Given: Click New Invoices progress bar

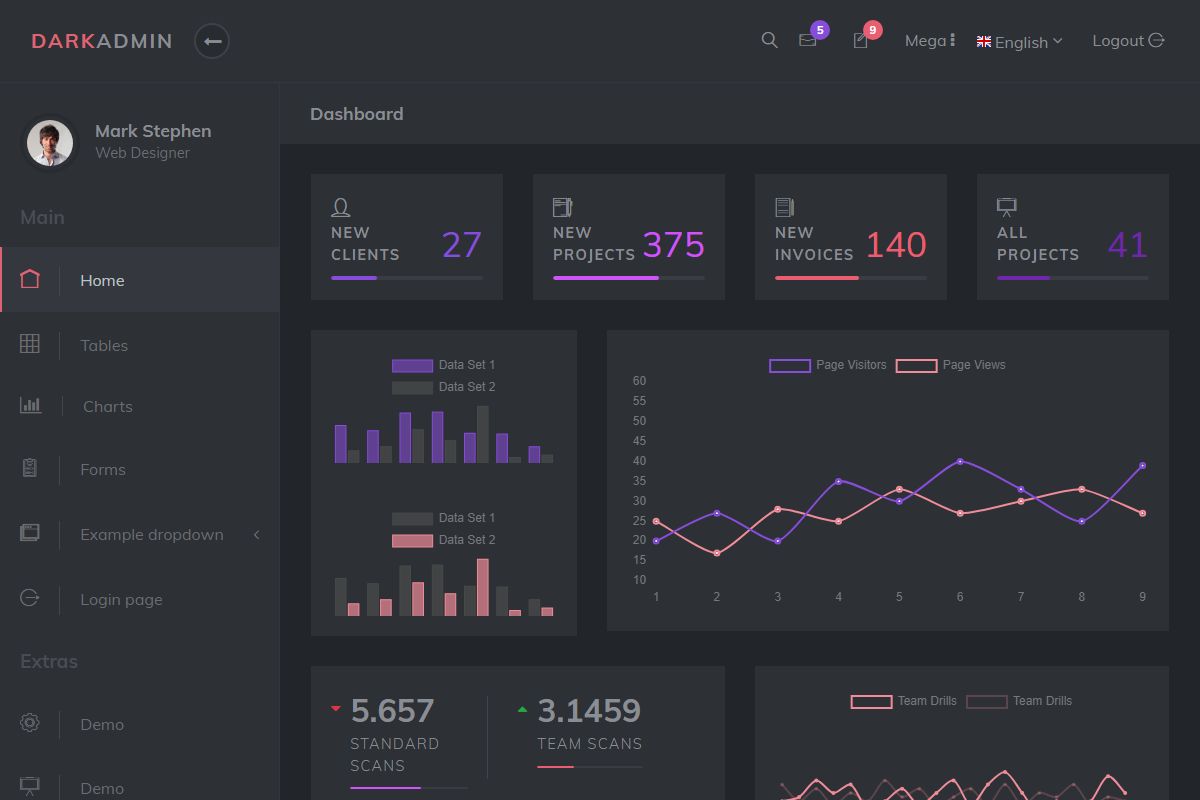Looking at the screenshot, I should coord(851,277).
